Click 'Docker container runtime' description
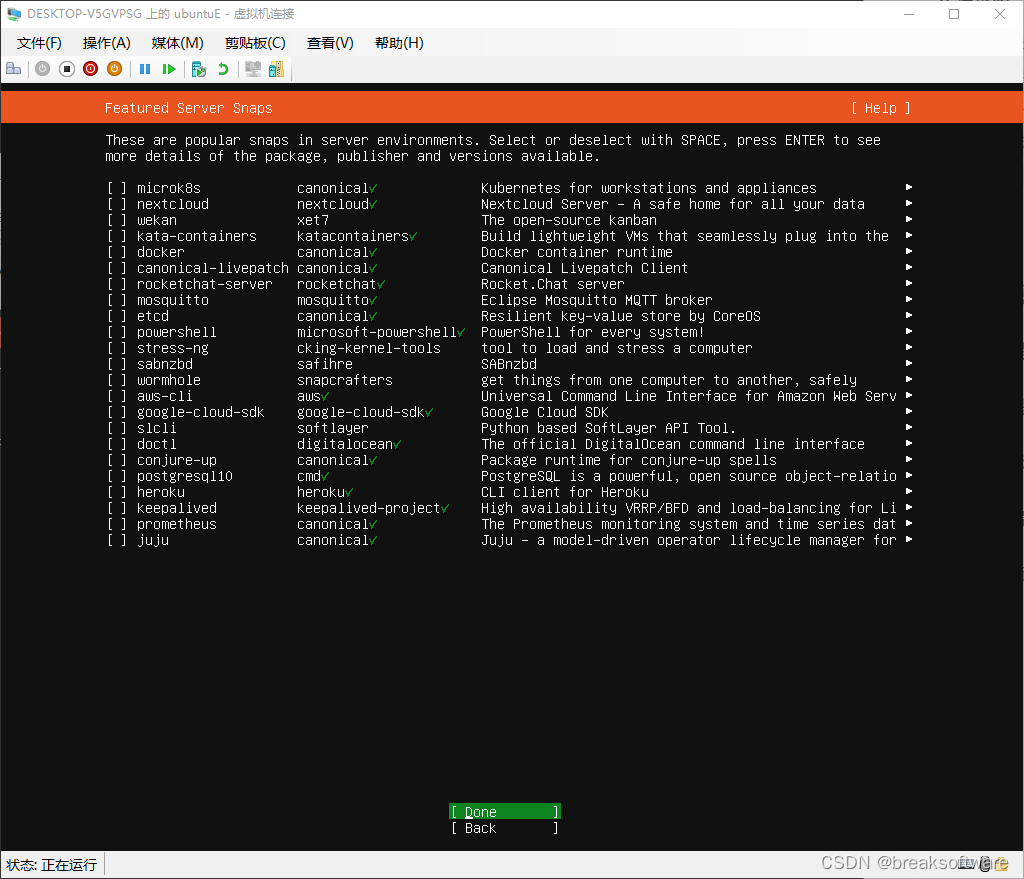This screenshot has height=879, width=1024. pyautogui.click(x=577, y=252)
